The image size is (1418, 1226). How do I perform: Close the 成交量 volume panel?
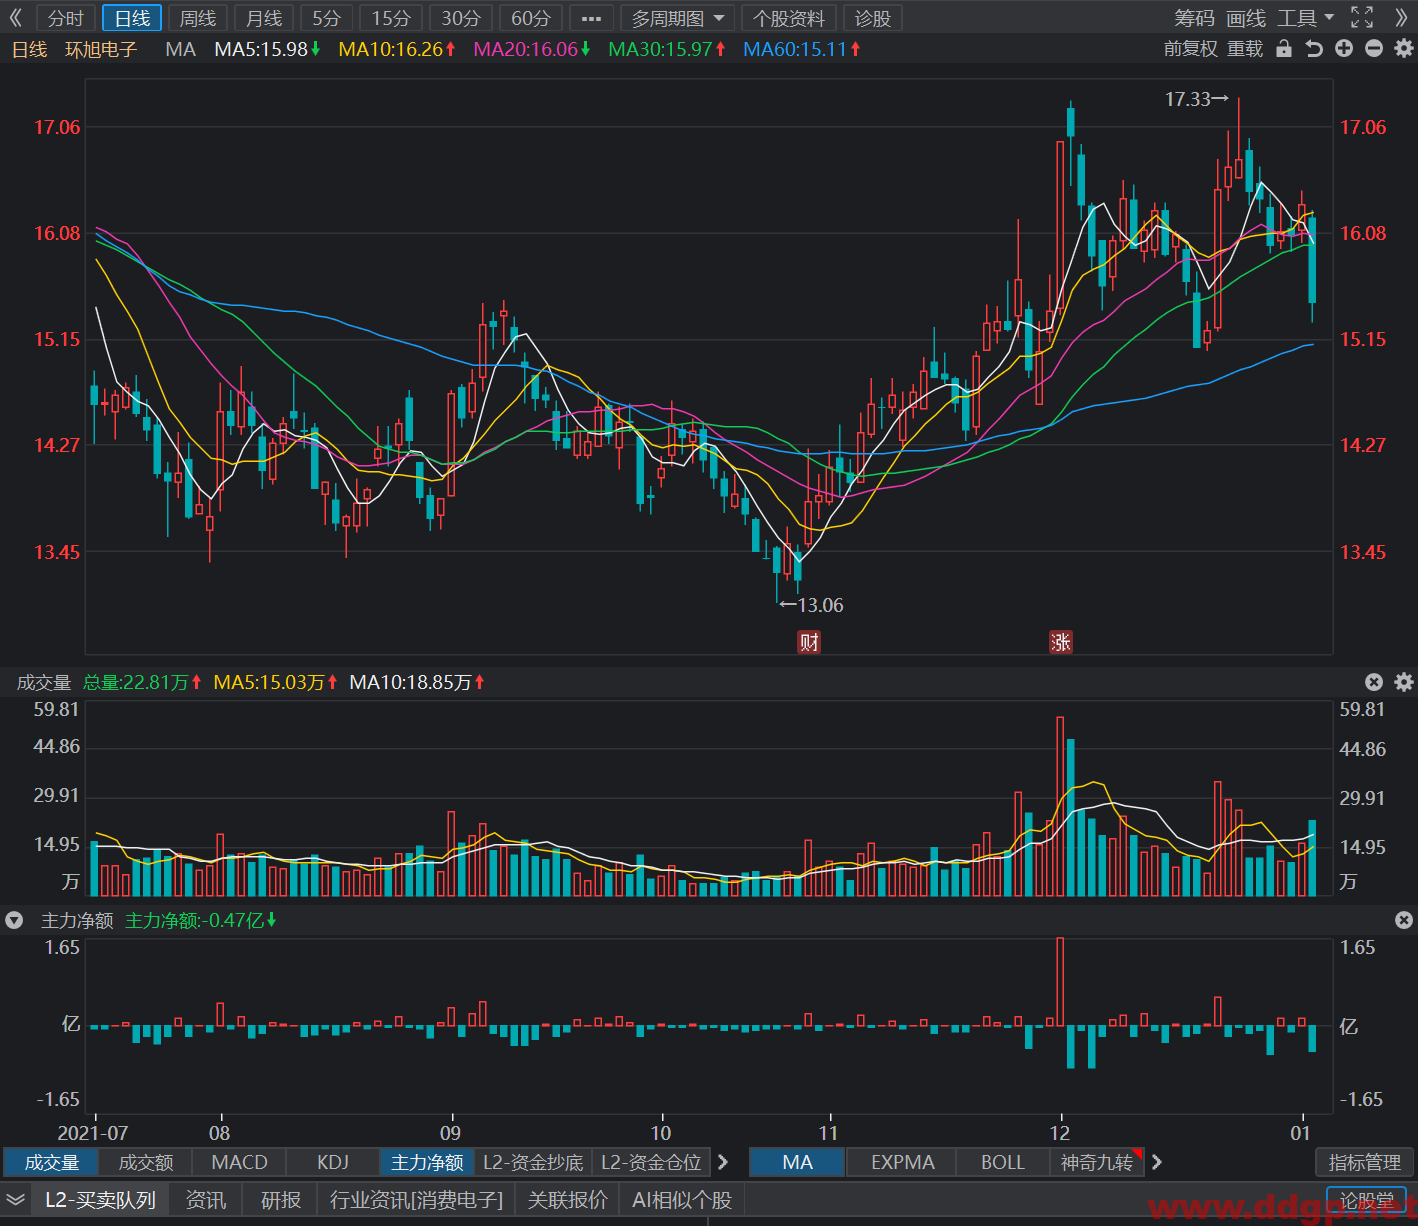tap(1374, 682)
